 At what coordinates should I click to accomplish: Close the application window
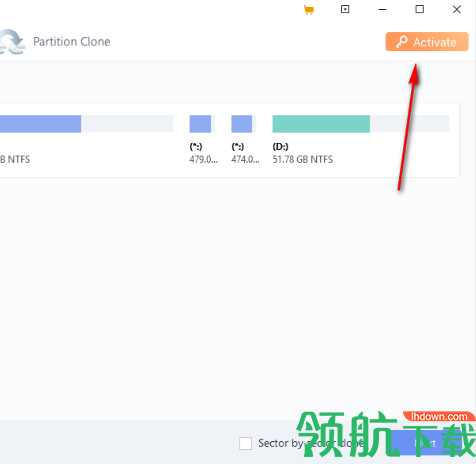click(457, 9)
